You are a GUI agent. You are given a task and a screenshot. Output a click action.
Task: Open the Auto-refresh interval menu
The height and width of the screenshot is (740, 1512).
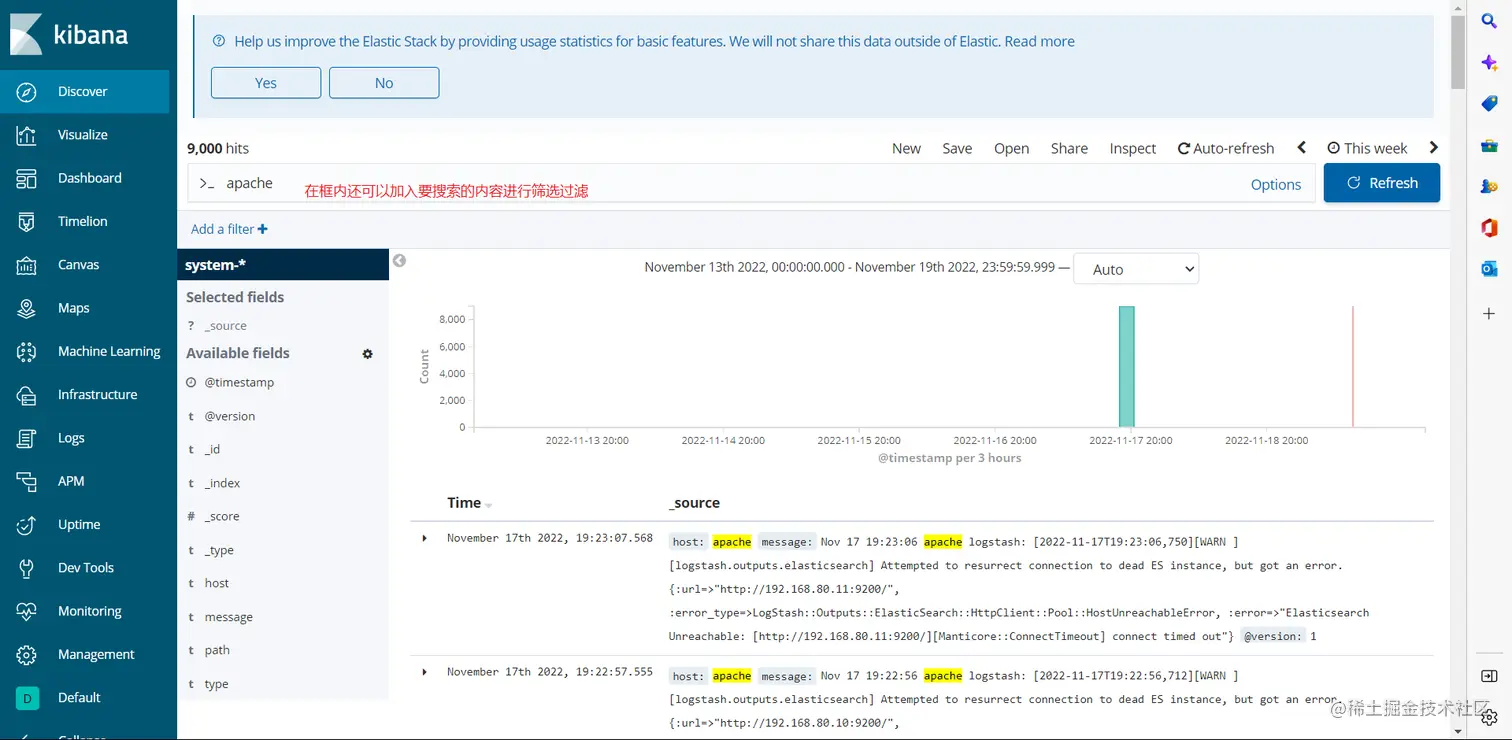click(x=1226, y=148)
